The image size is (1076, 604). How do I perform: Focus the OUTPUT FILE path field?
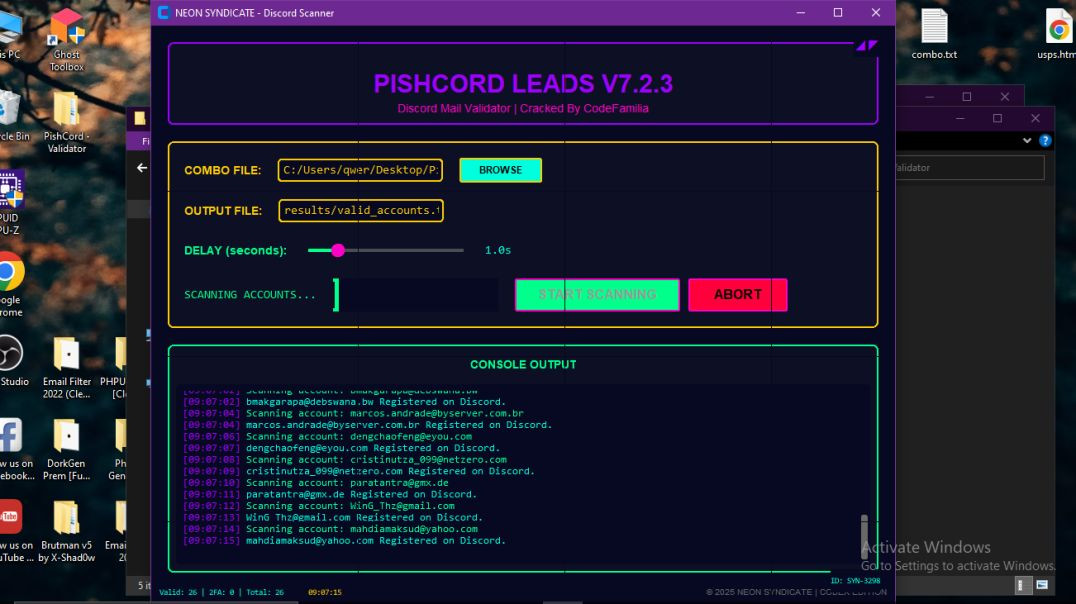click(361, 211)
